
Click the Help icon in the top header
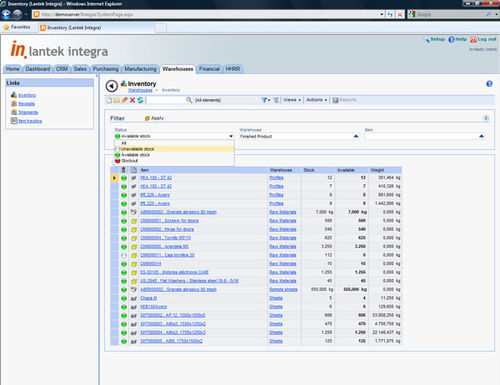pos(451,39)
